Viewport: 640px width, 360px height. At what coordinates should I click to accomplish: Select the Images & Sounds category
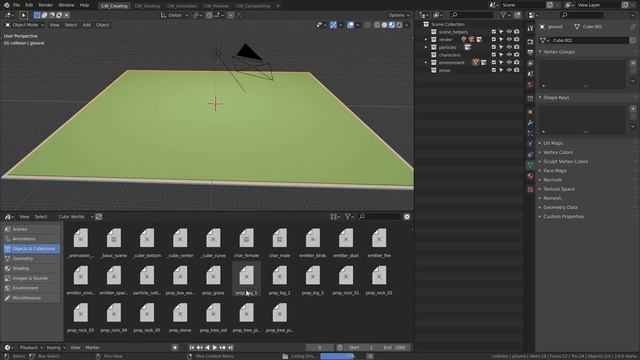tap(31, 278)
